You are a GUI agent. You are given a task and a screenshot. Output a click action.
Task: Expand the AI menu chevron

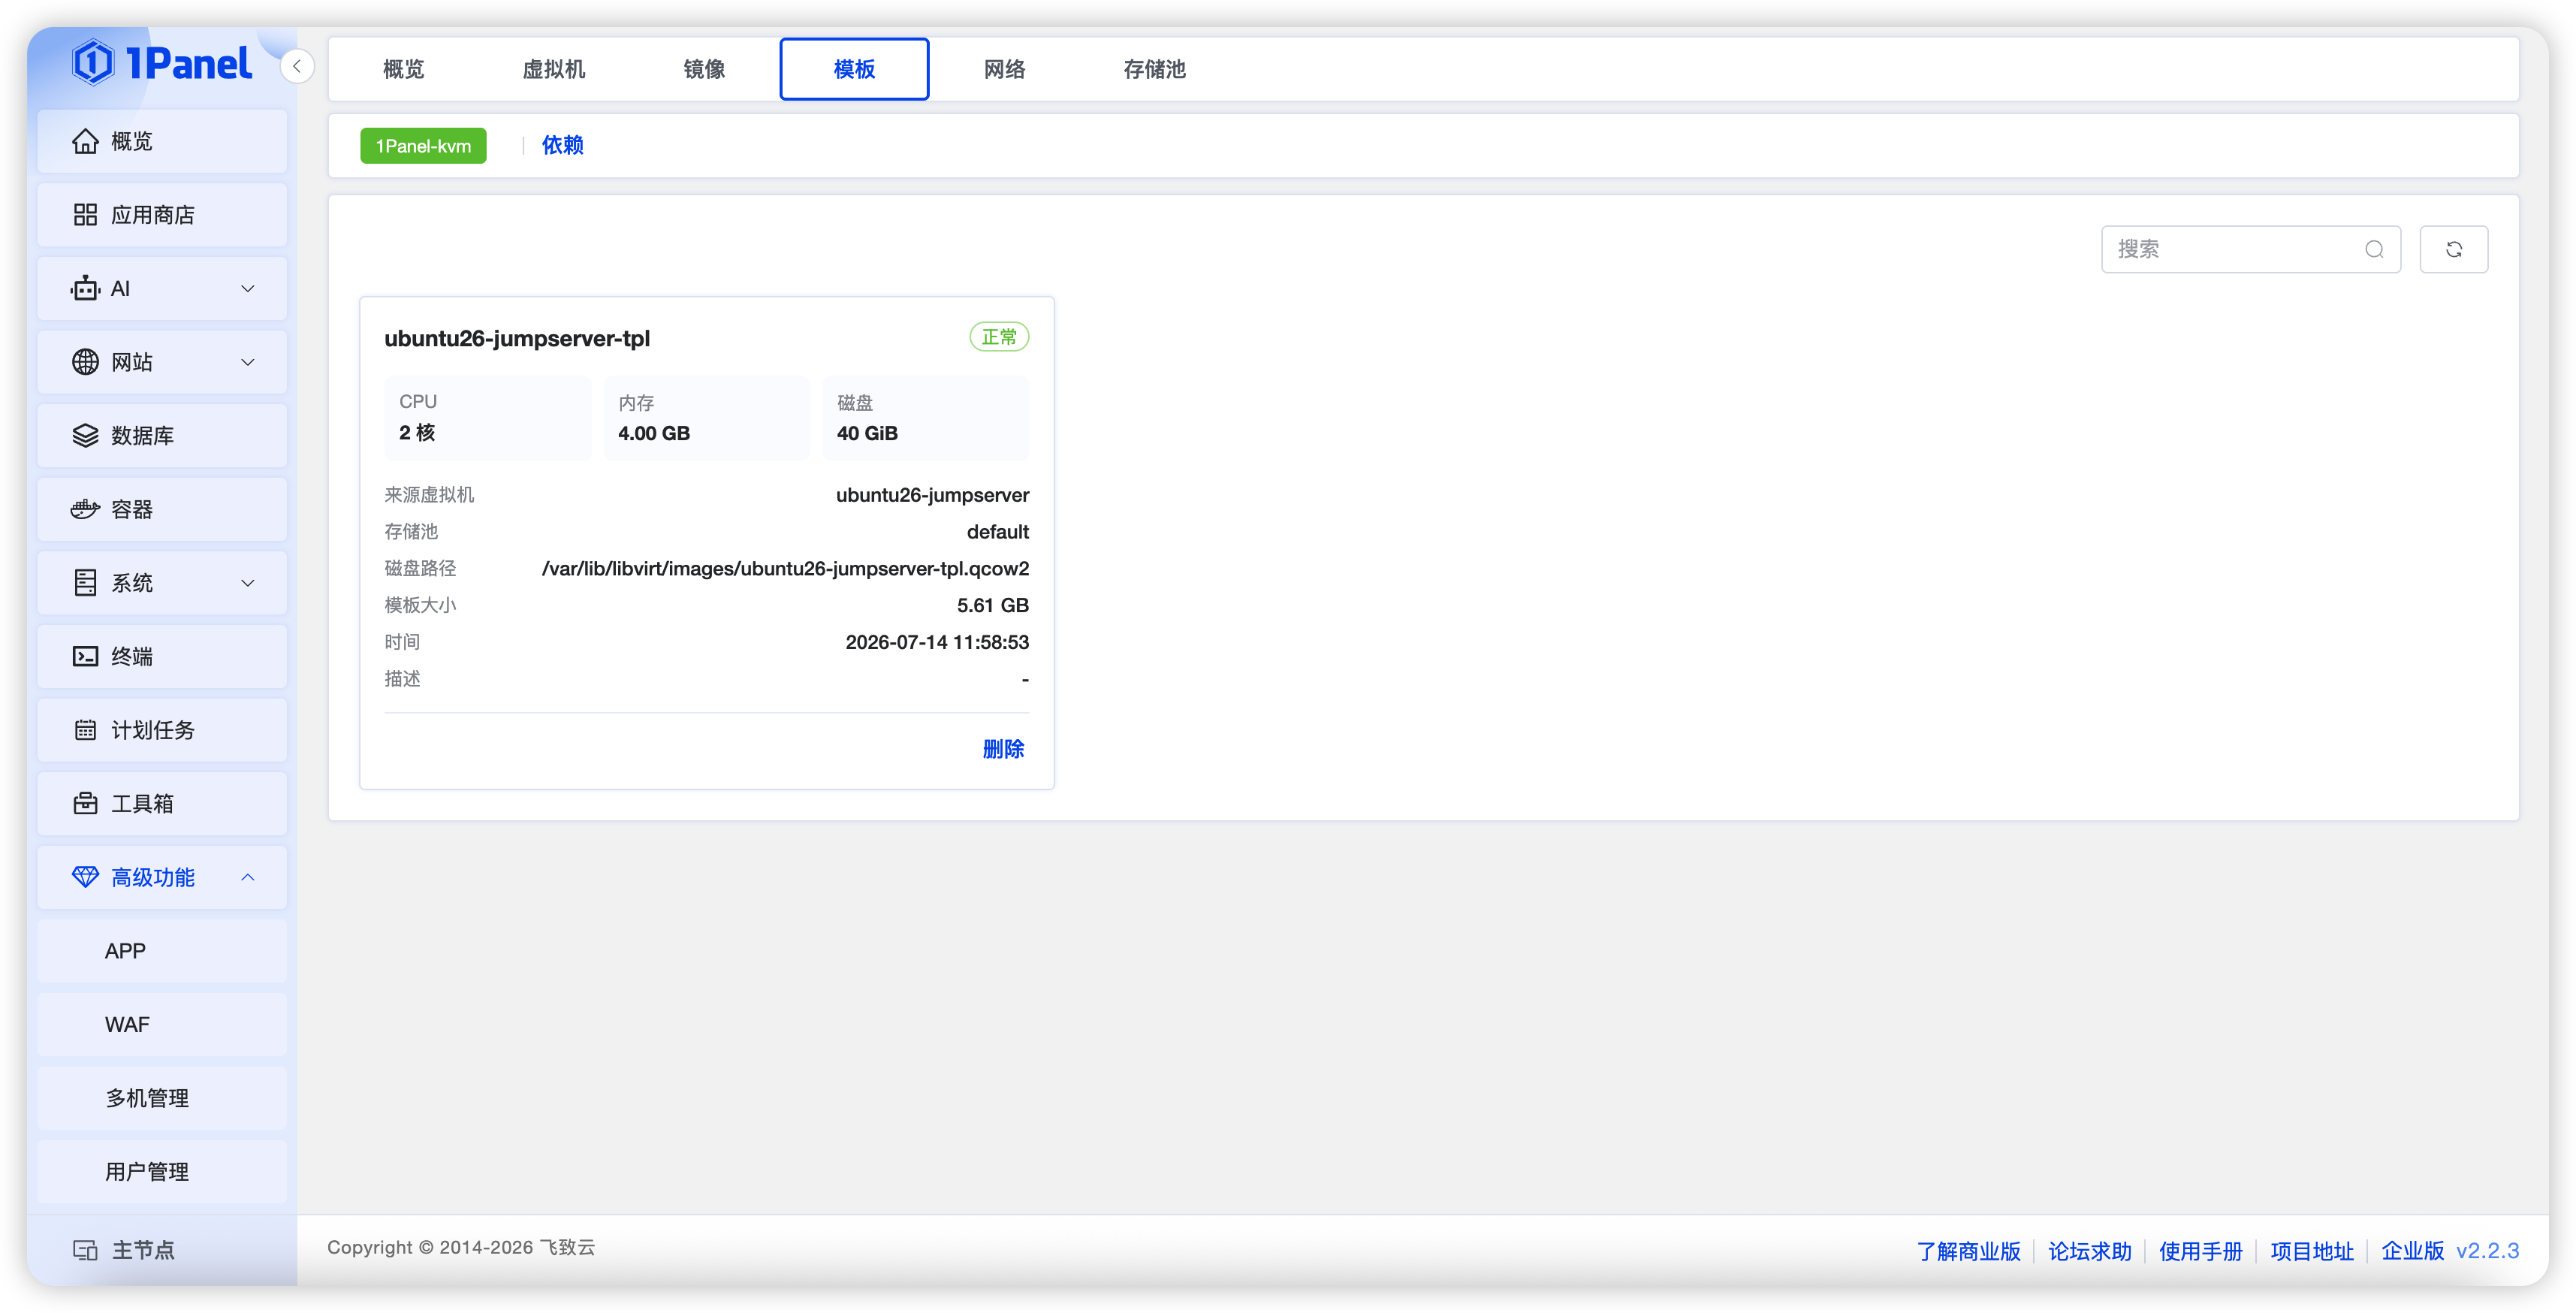pos(247,288)
